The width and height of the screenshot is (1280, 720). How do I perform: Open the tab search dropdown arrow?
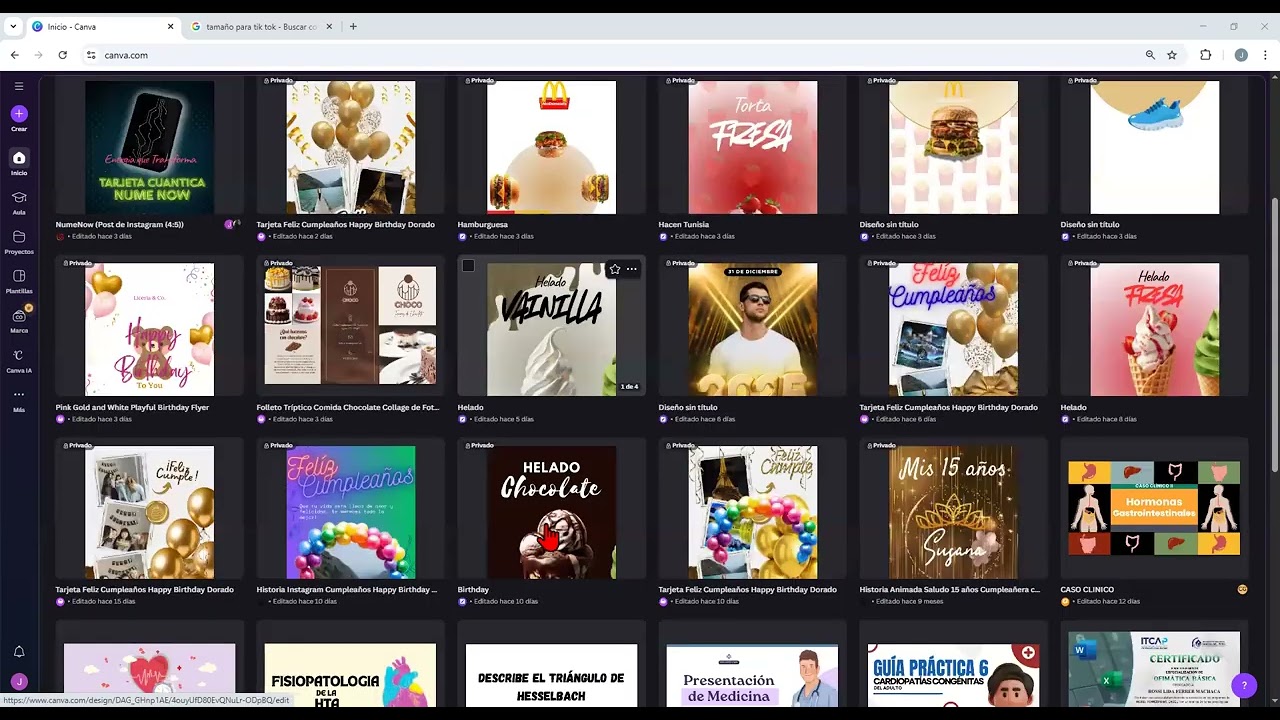(13, 27)
